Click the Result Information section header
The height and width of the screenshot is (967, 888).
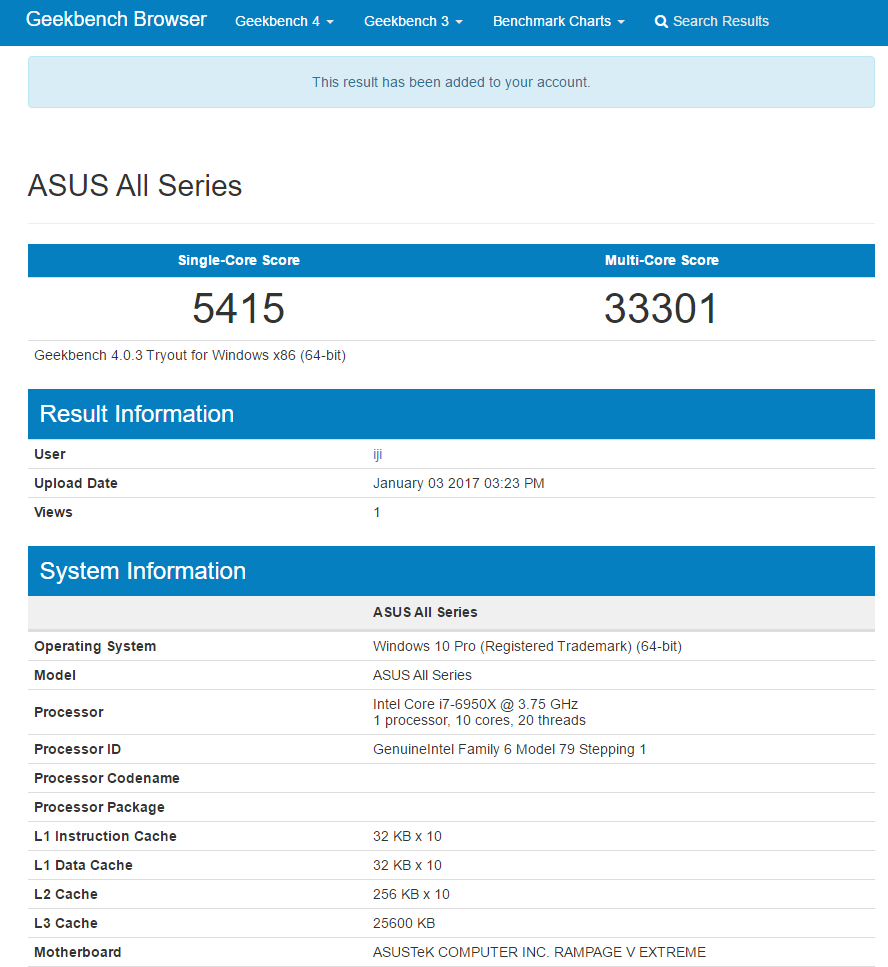[x=451, y=414]
